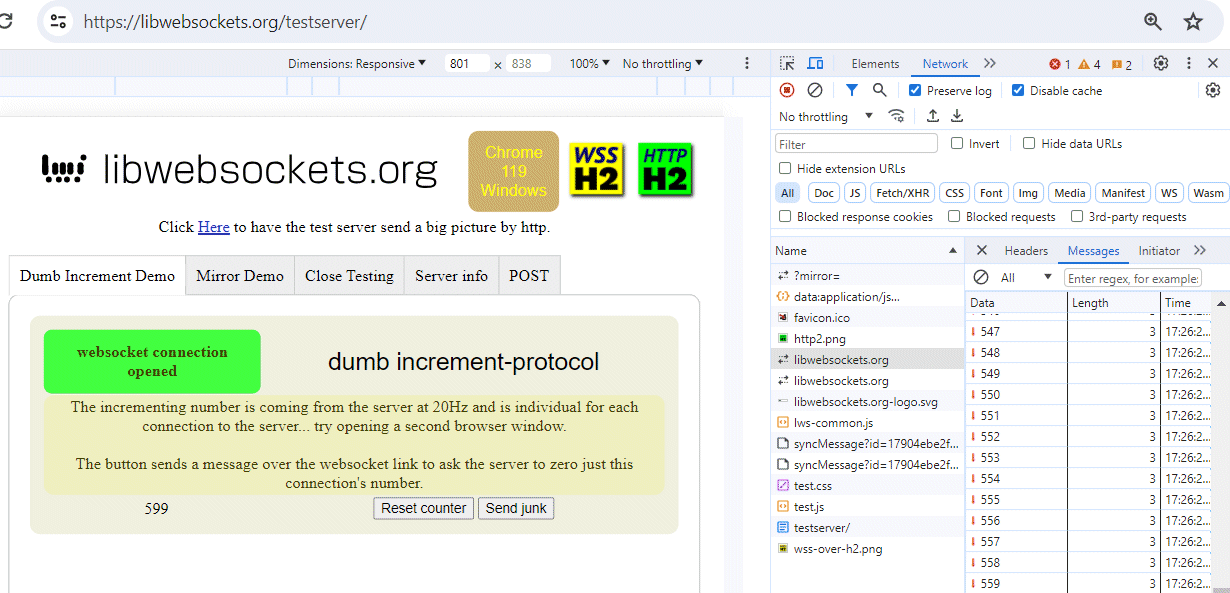
Task: Import a HAR file with upload arrow
Action: pos(933,116)
